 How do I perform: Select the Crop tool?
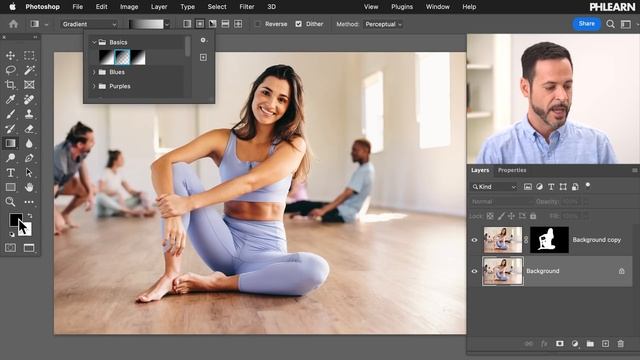(11, 84)
